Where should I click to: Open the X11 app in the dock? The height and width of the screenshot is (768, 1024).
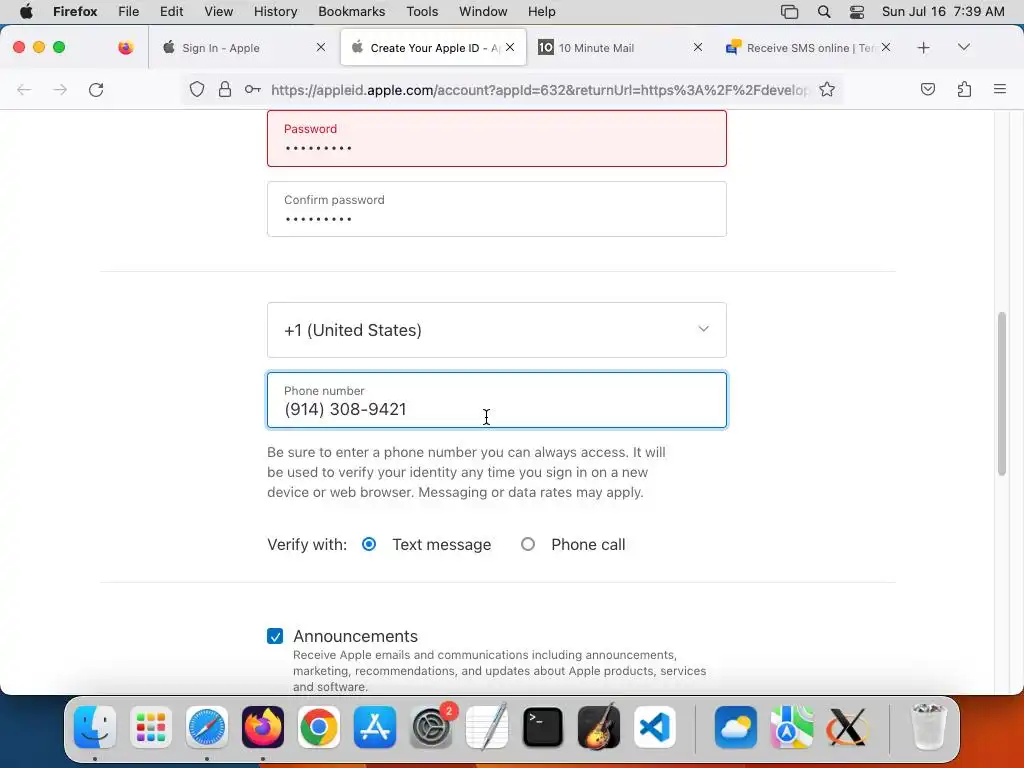pos(848,727)
